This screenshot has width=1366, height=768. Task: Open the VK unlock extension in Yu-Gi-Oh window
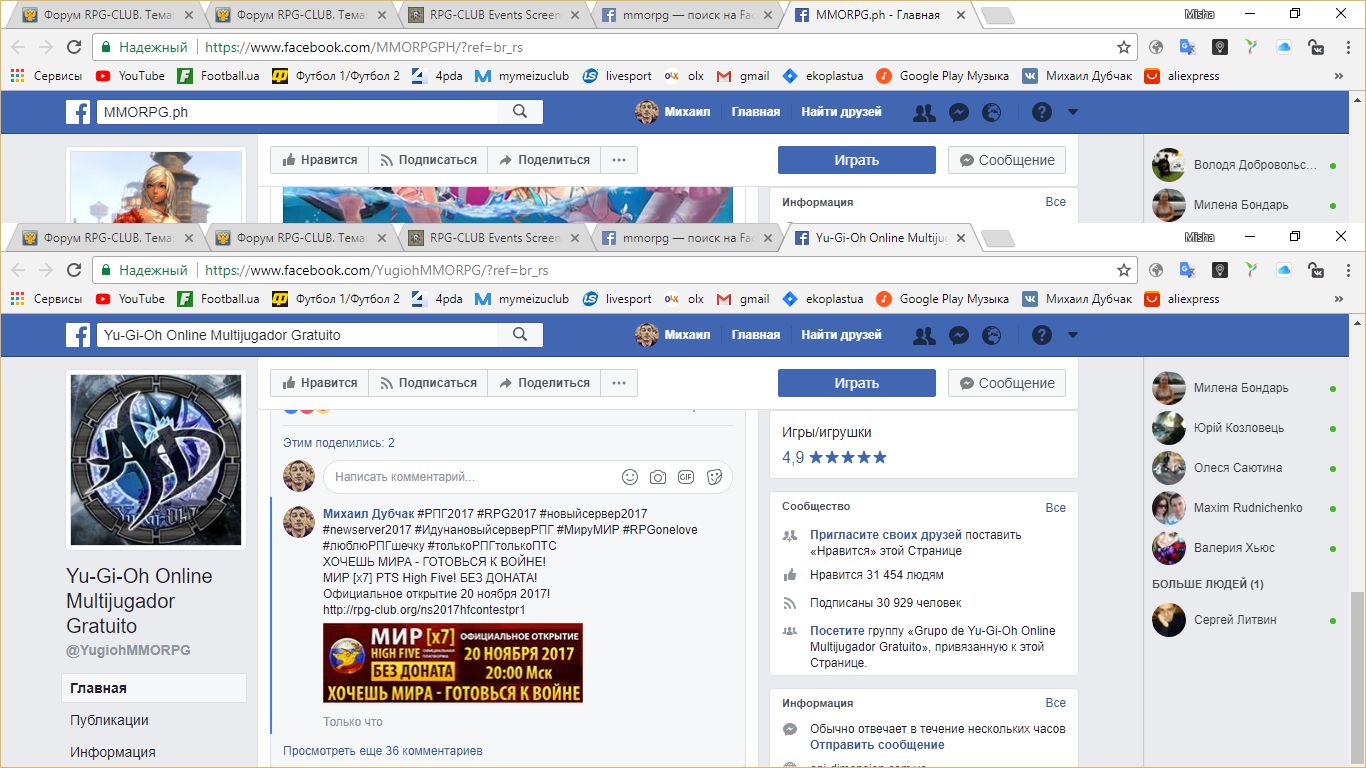[1318, 270]
